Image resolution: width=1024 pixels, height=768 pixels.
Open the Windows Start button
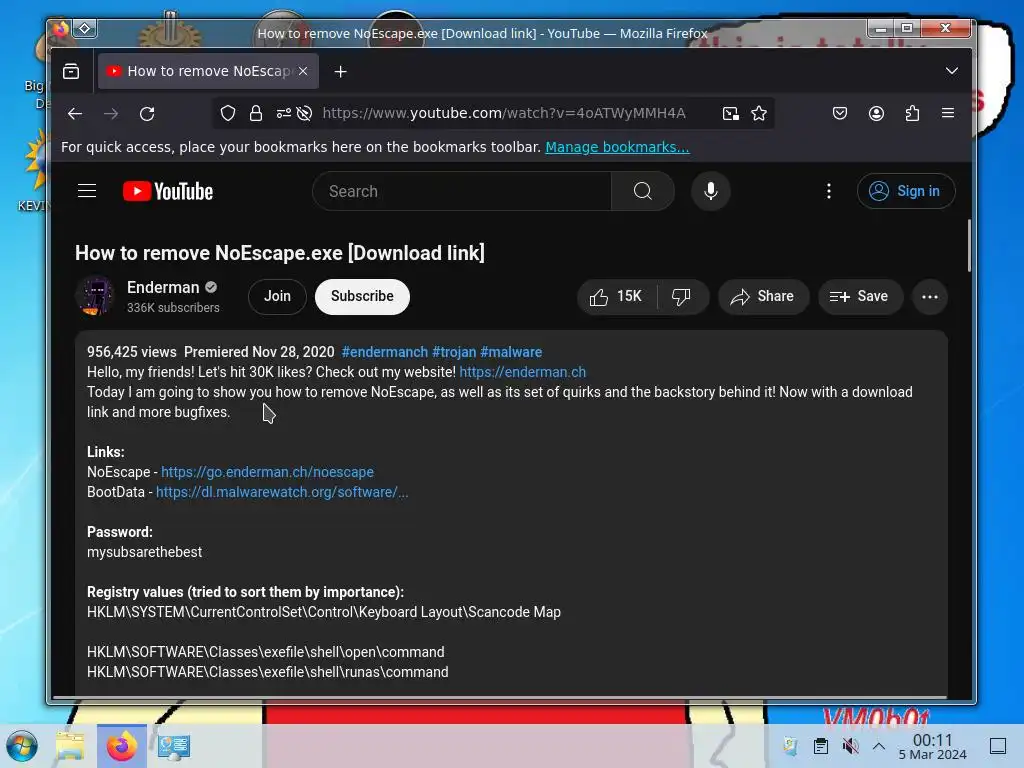click(22, 746)
